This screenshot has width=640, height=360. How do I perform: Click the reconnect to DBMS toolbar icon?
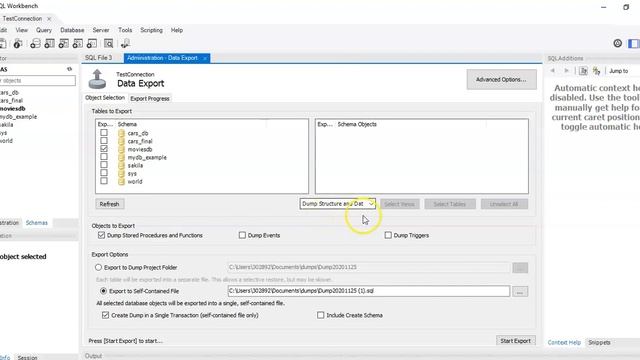point(125,44)
